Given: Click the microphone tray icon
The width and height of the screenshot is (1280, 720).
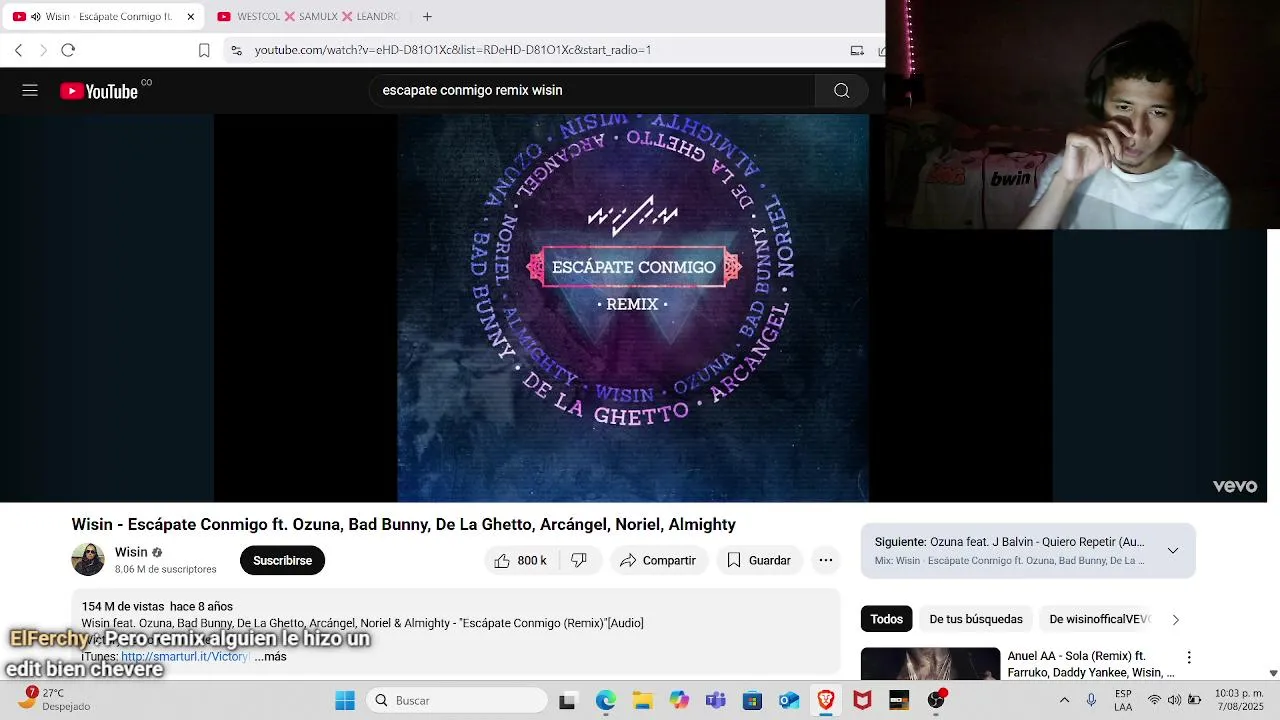Looking at the screenshot, I should pos(1091,700).
